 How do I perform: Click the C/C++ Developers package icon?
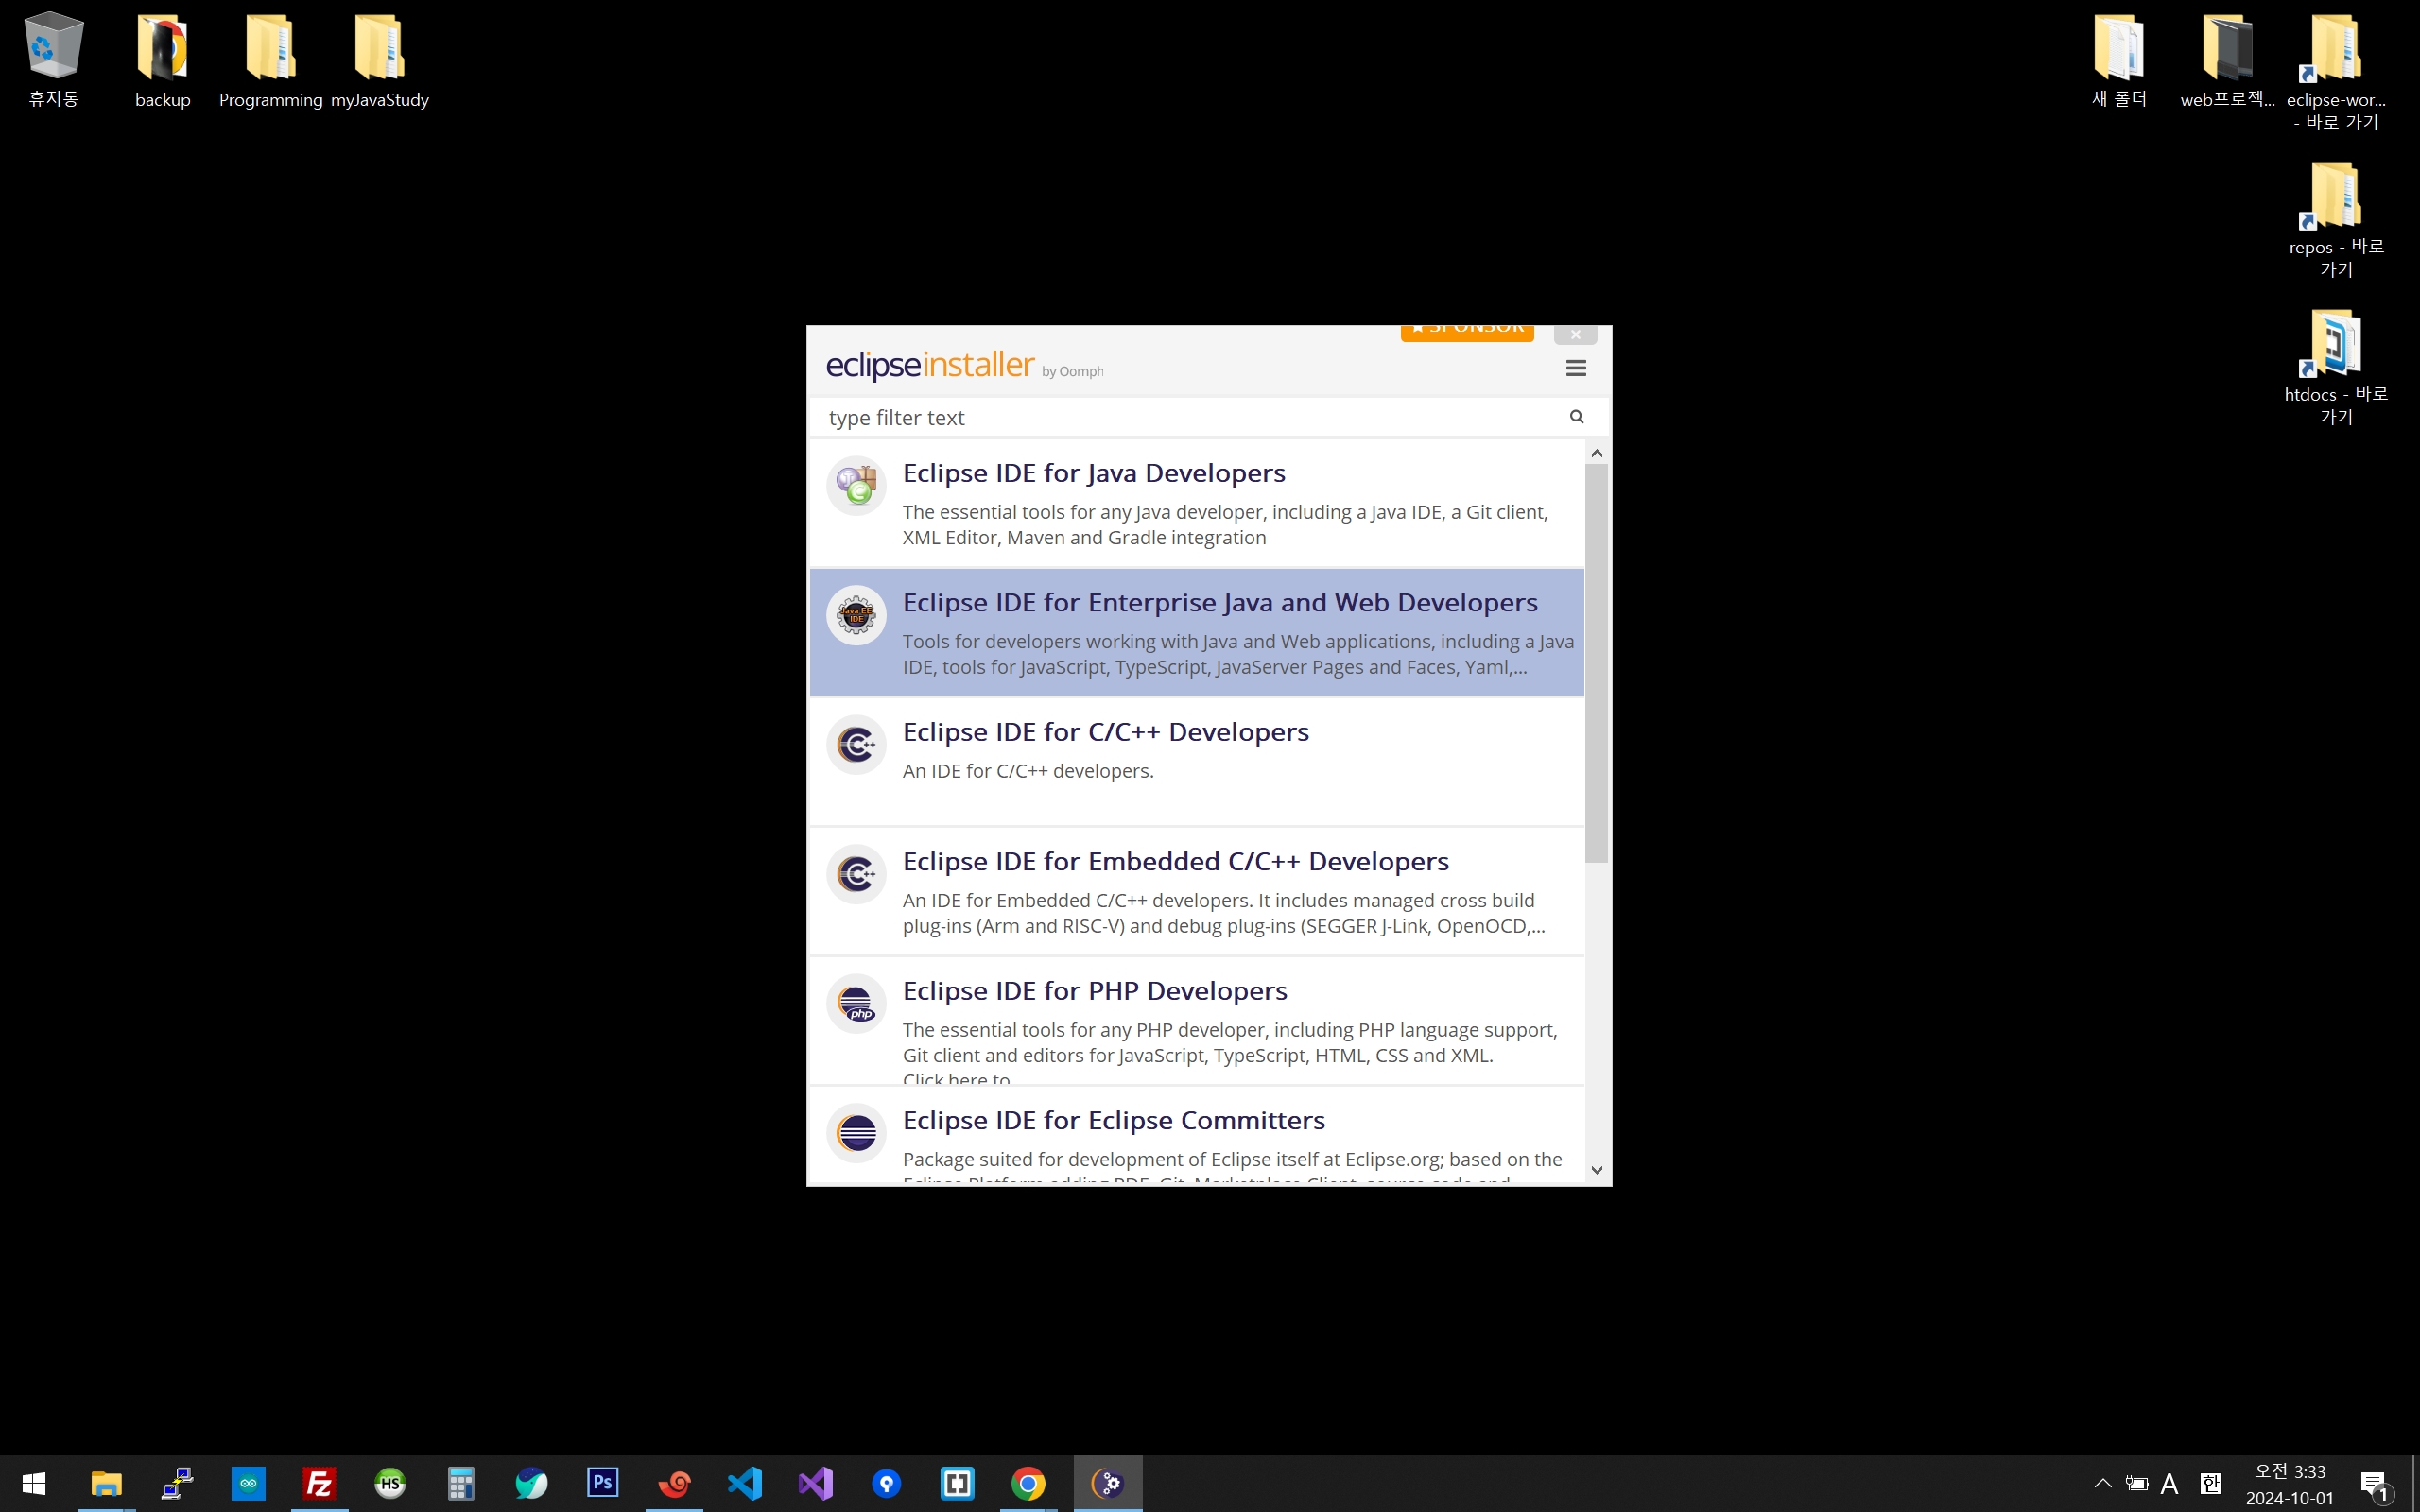(856, 744)
